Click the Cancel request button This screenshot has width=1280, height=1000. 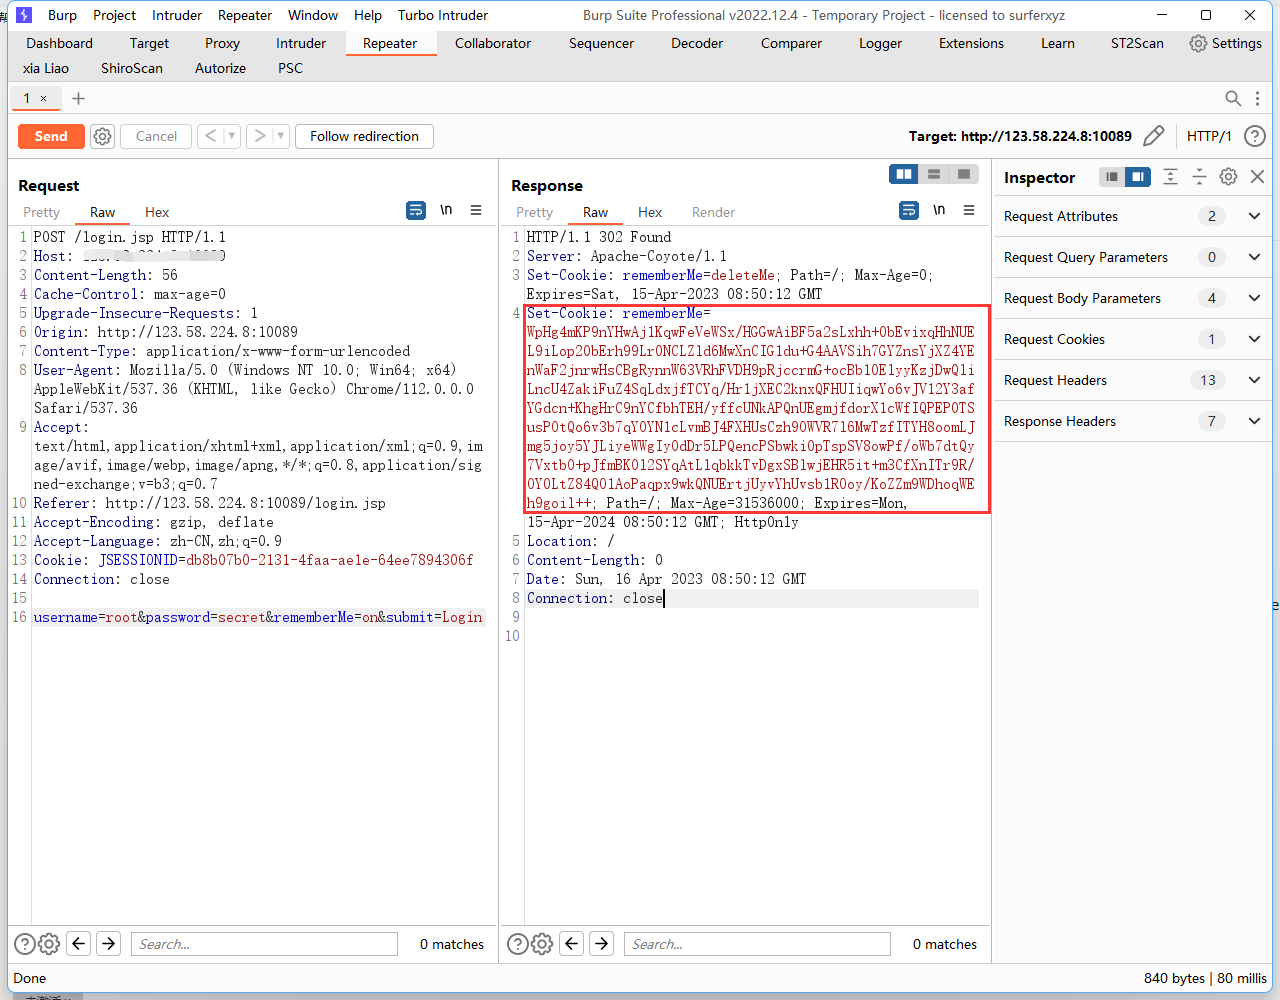pos(156,136)
